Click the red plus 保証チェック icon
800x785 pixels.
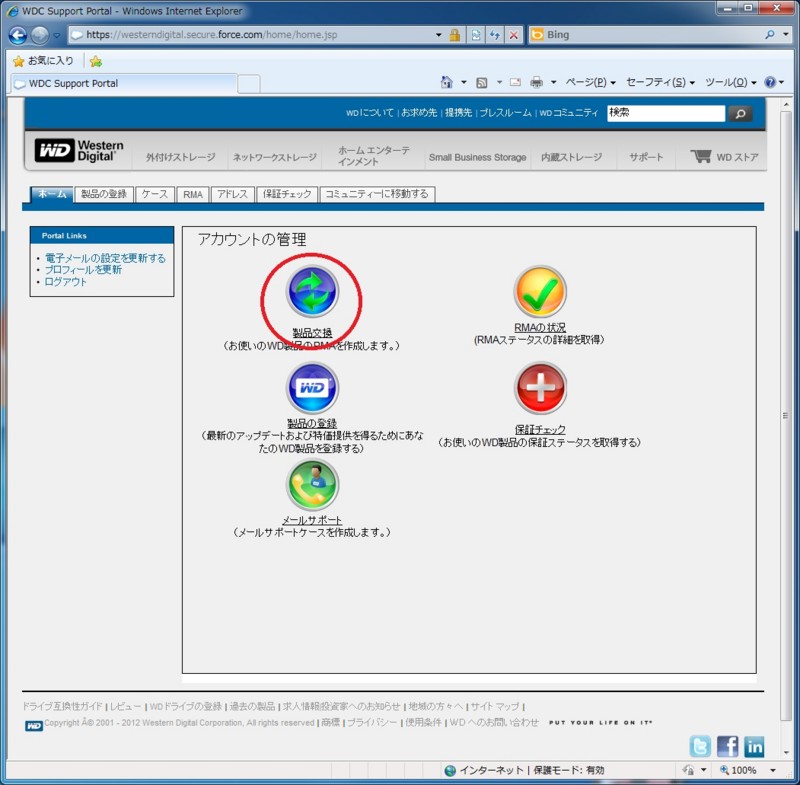coord(540,388)
